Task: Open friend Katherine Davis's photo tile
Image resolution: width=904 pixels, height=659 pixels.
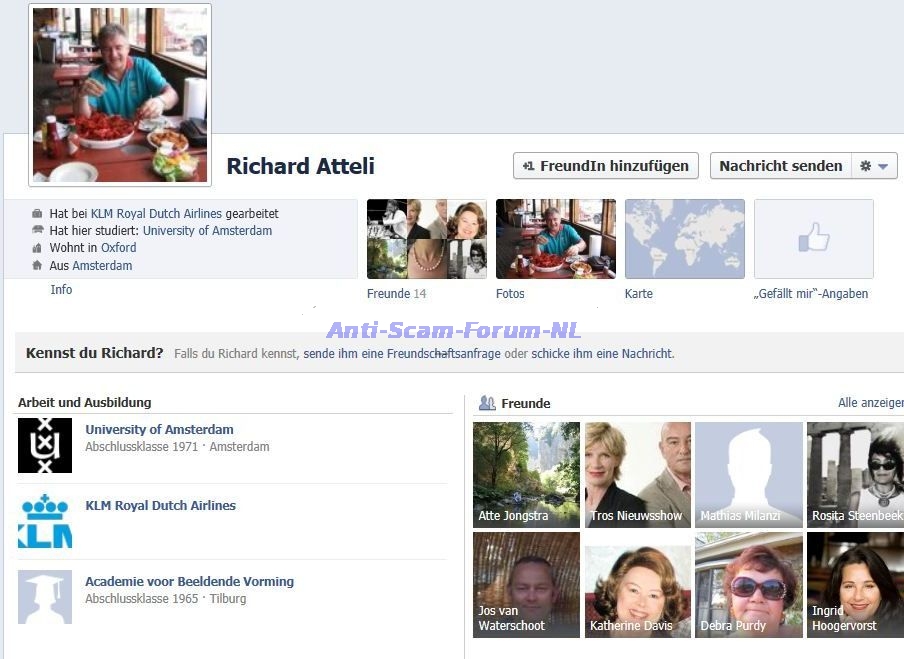Action: [637, 585]
